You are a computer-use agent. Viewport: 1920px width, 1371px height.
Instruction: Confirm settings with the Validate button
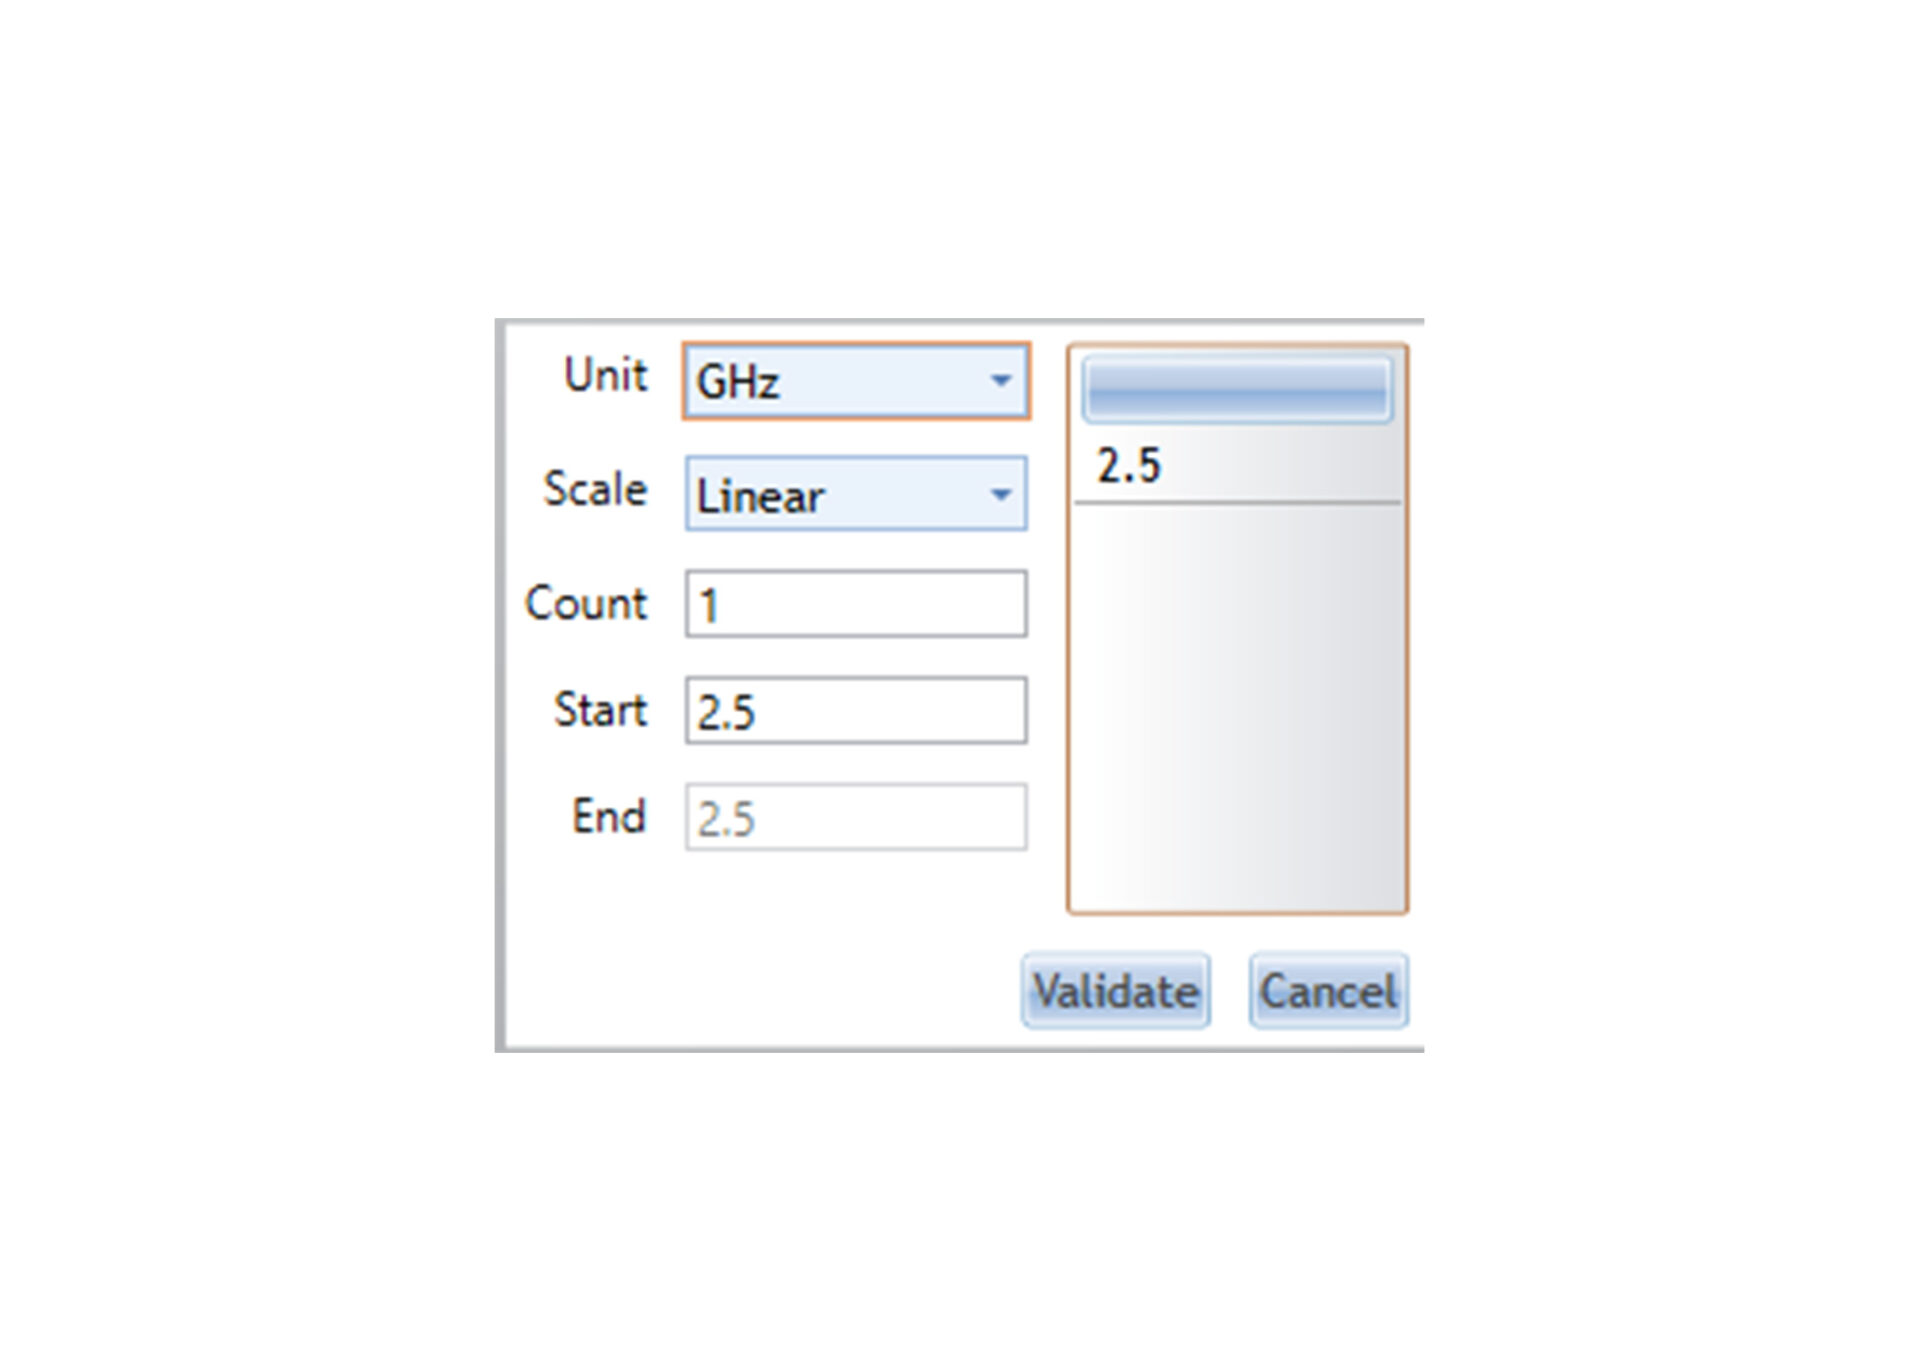[x=1116, y=991]
